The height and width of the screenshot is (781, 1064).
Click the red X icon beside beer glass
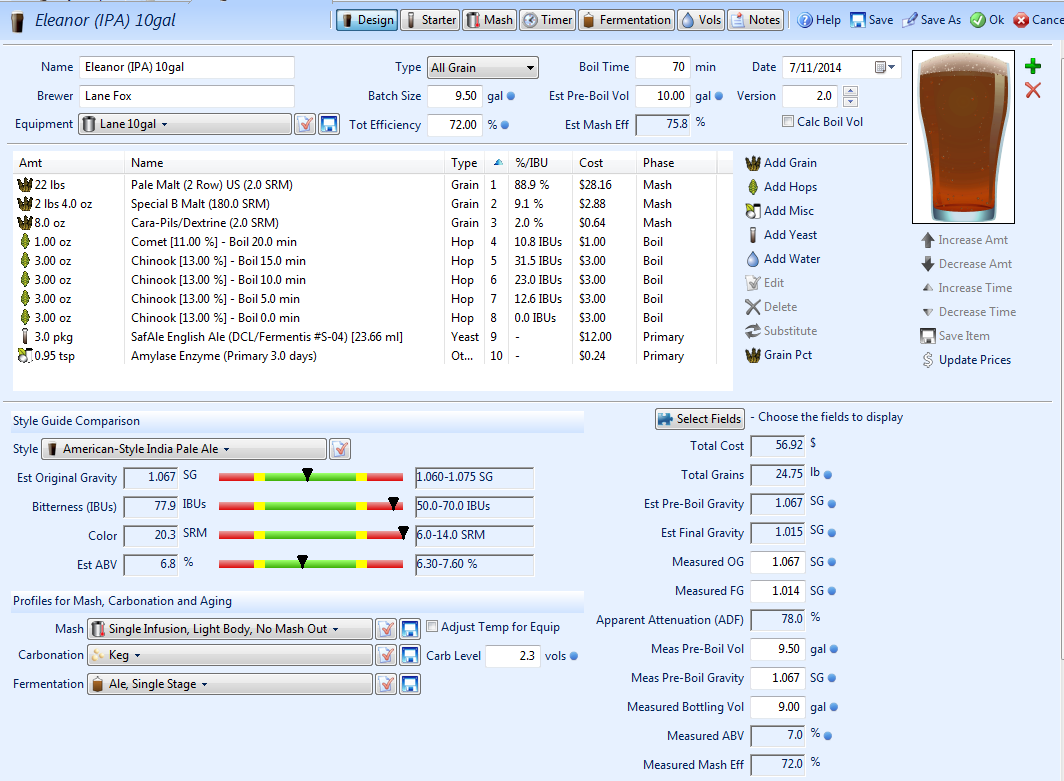[1033, 91]
